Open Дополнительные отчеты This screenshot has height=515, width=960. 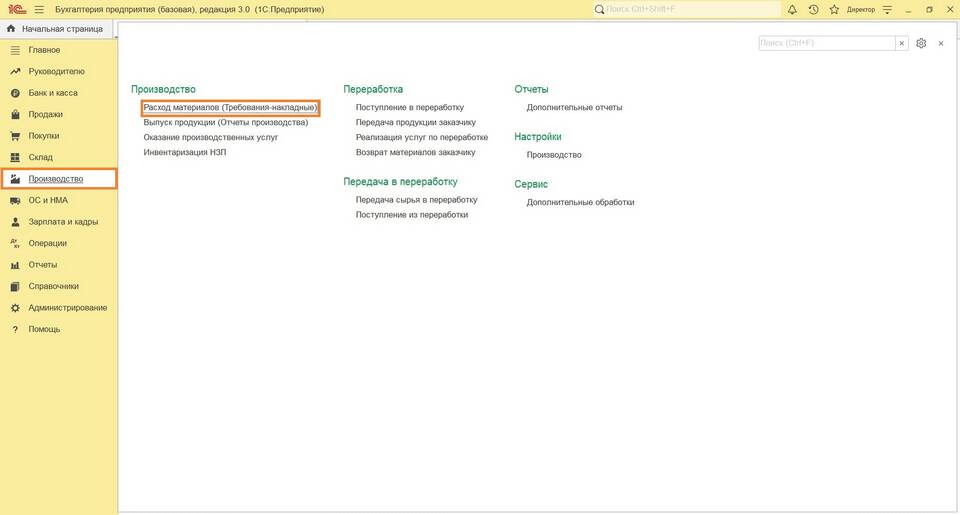tap(574, 107)
